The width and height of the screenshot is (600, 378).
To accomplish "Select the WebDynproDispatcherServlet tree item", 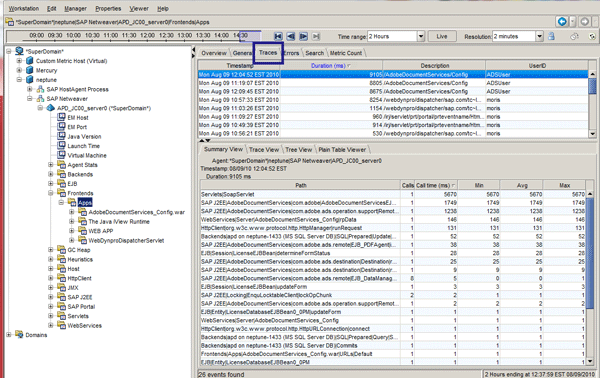I will (x=126, y=241).
